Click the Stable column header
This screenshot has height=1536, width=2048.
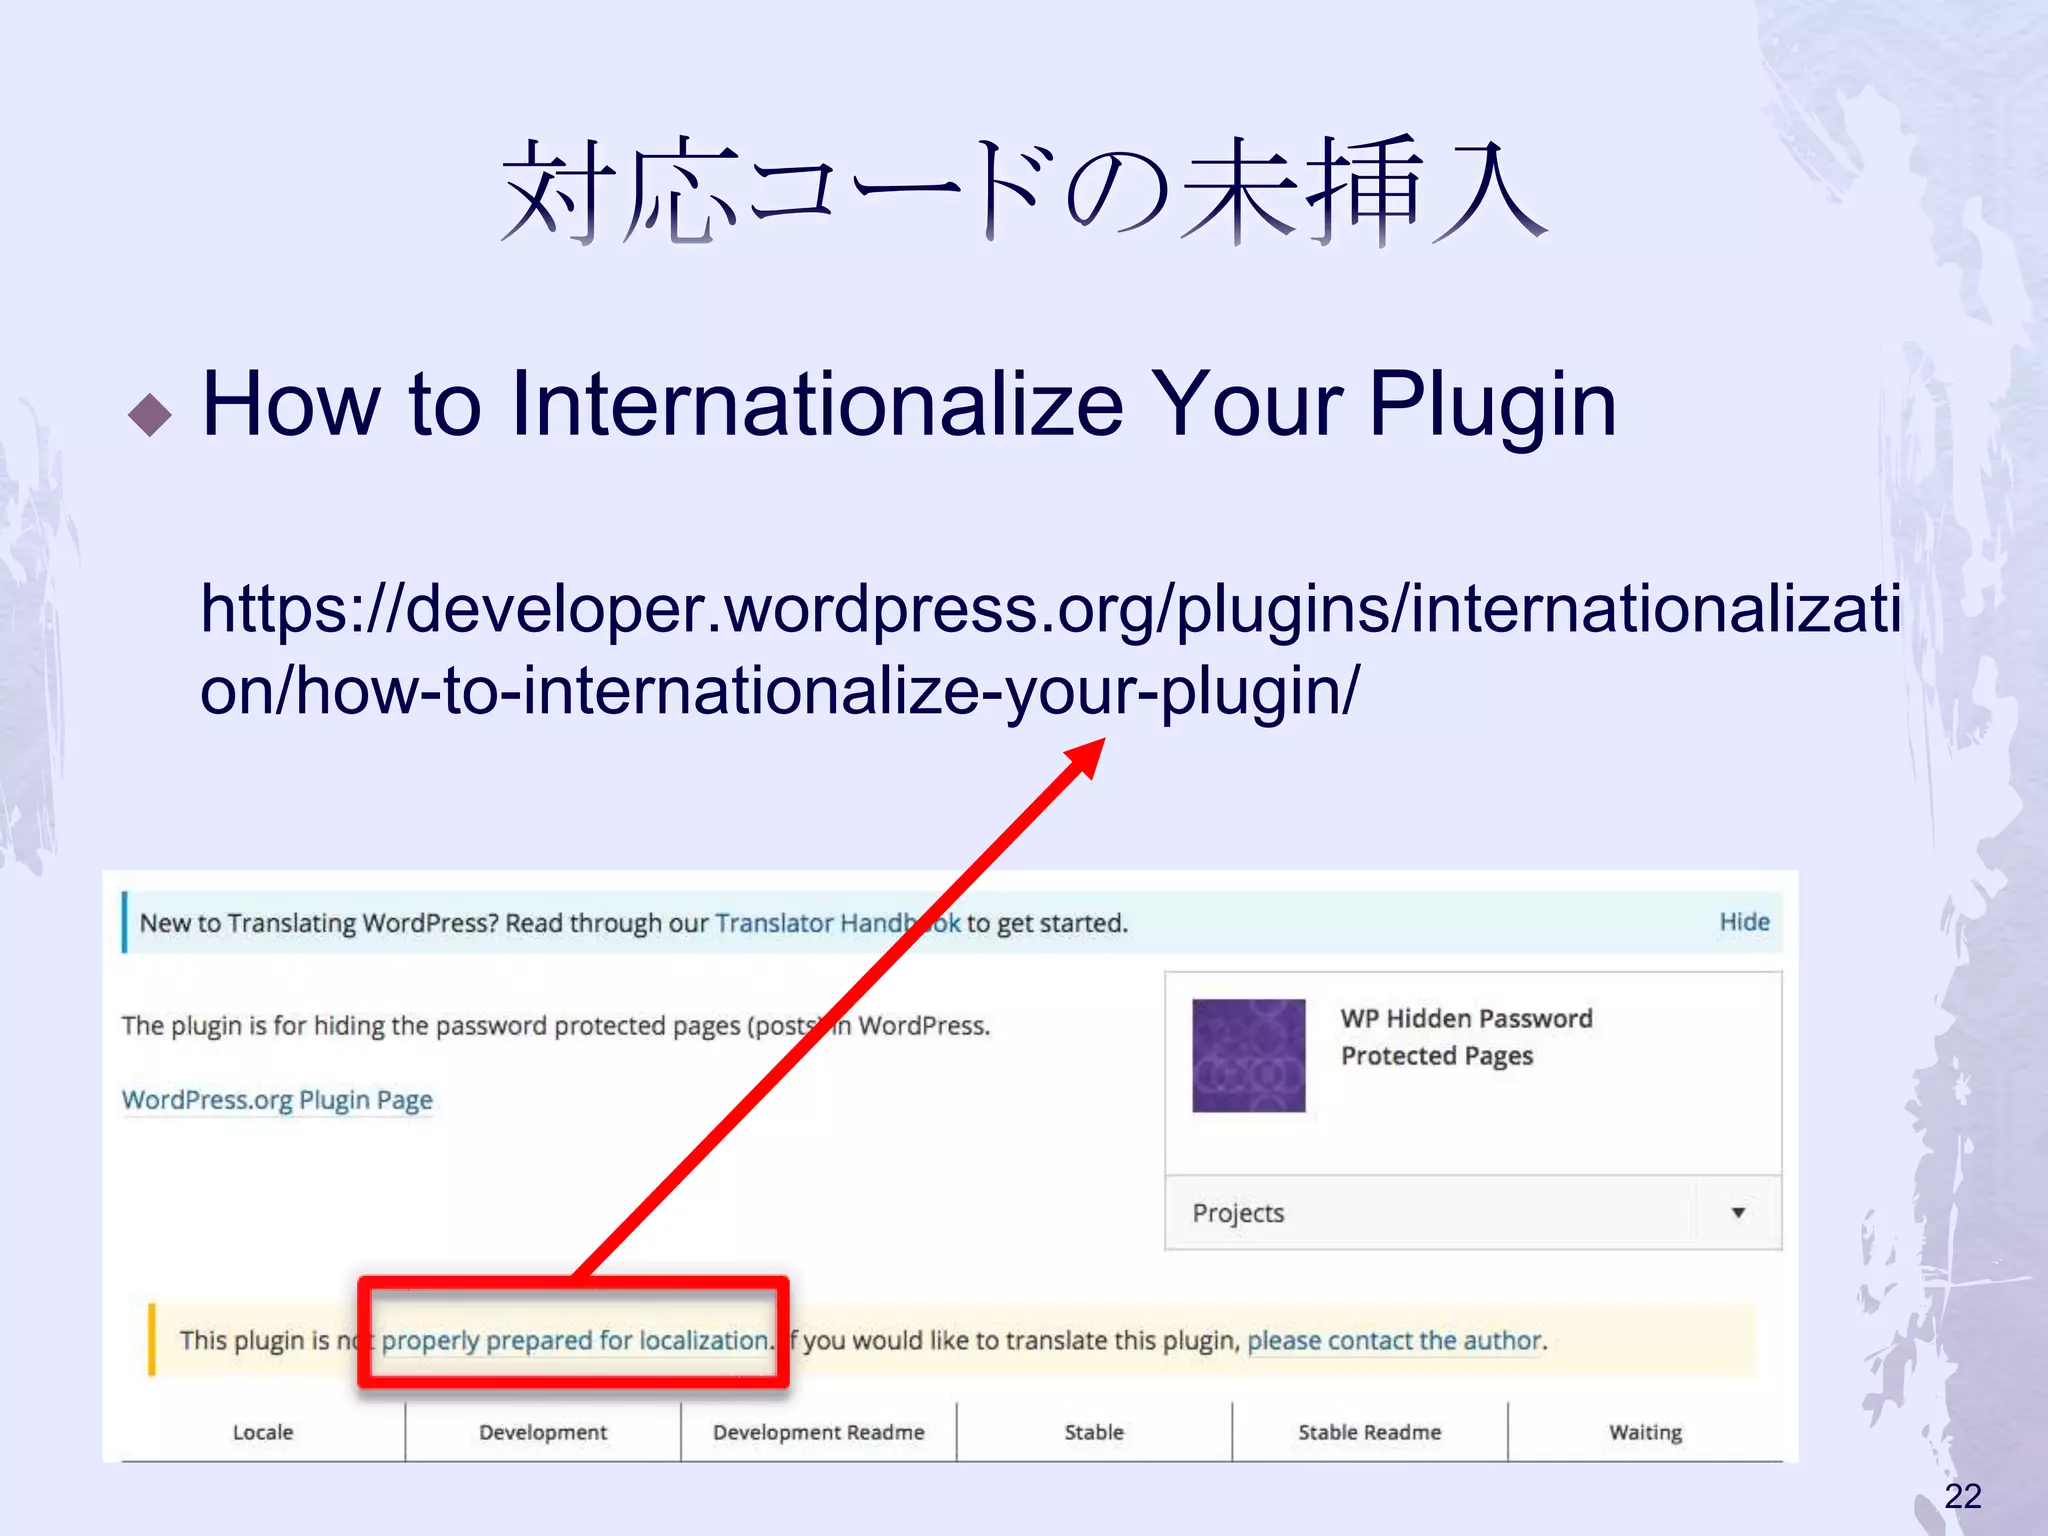coord(1094,1432)
